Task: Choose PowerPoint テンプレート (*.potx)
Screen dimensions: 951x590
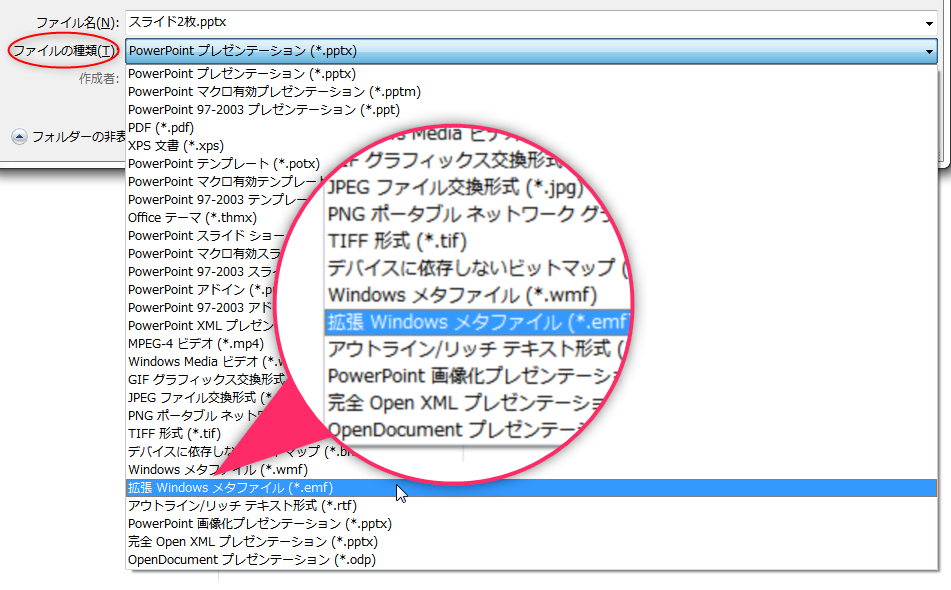Action: (x=224, y=164)
